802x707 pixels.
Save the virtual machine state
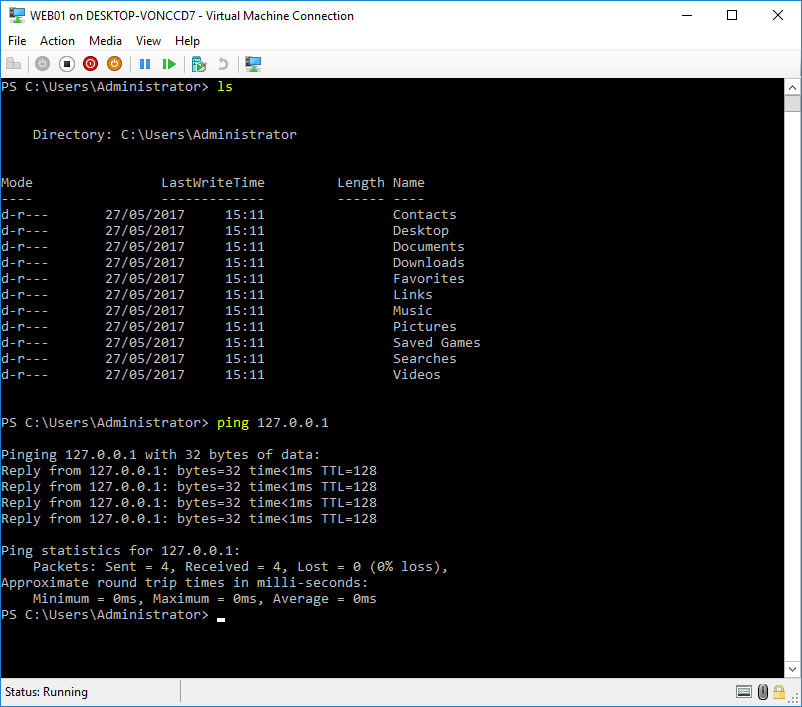tap(113, 63)
